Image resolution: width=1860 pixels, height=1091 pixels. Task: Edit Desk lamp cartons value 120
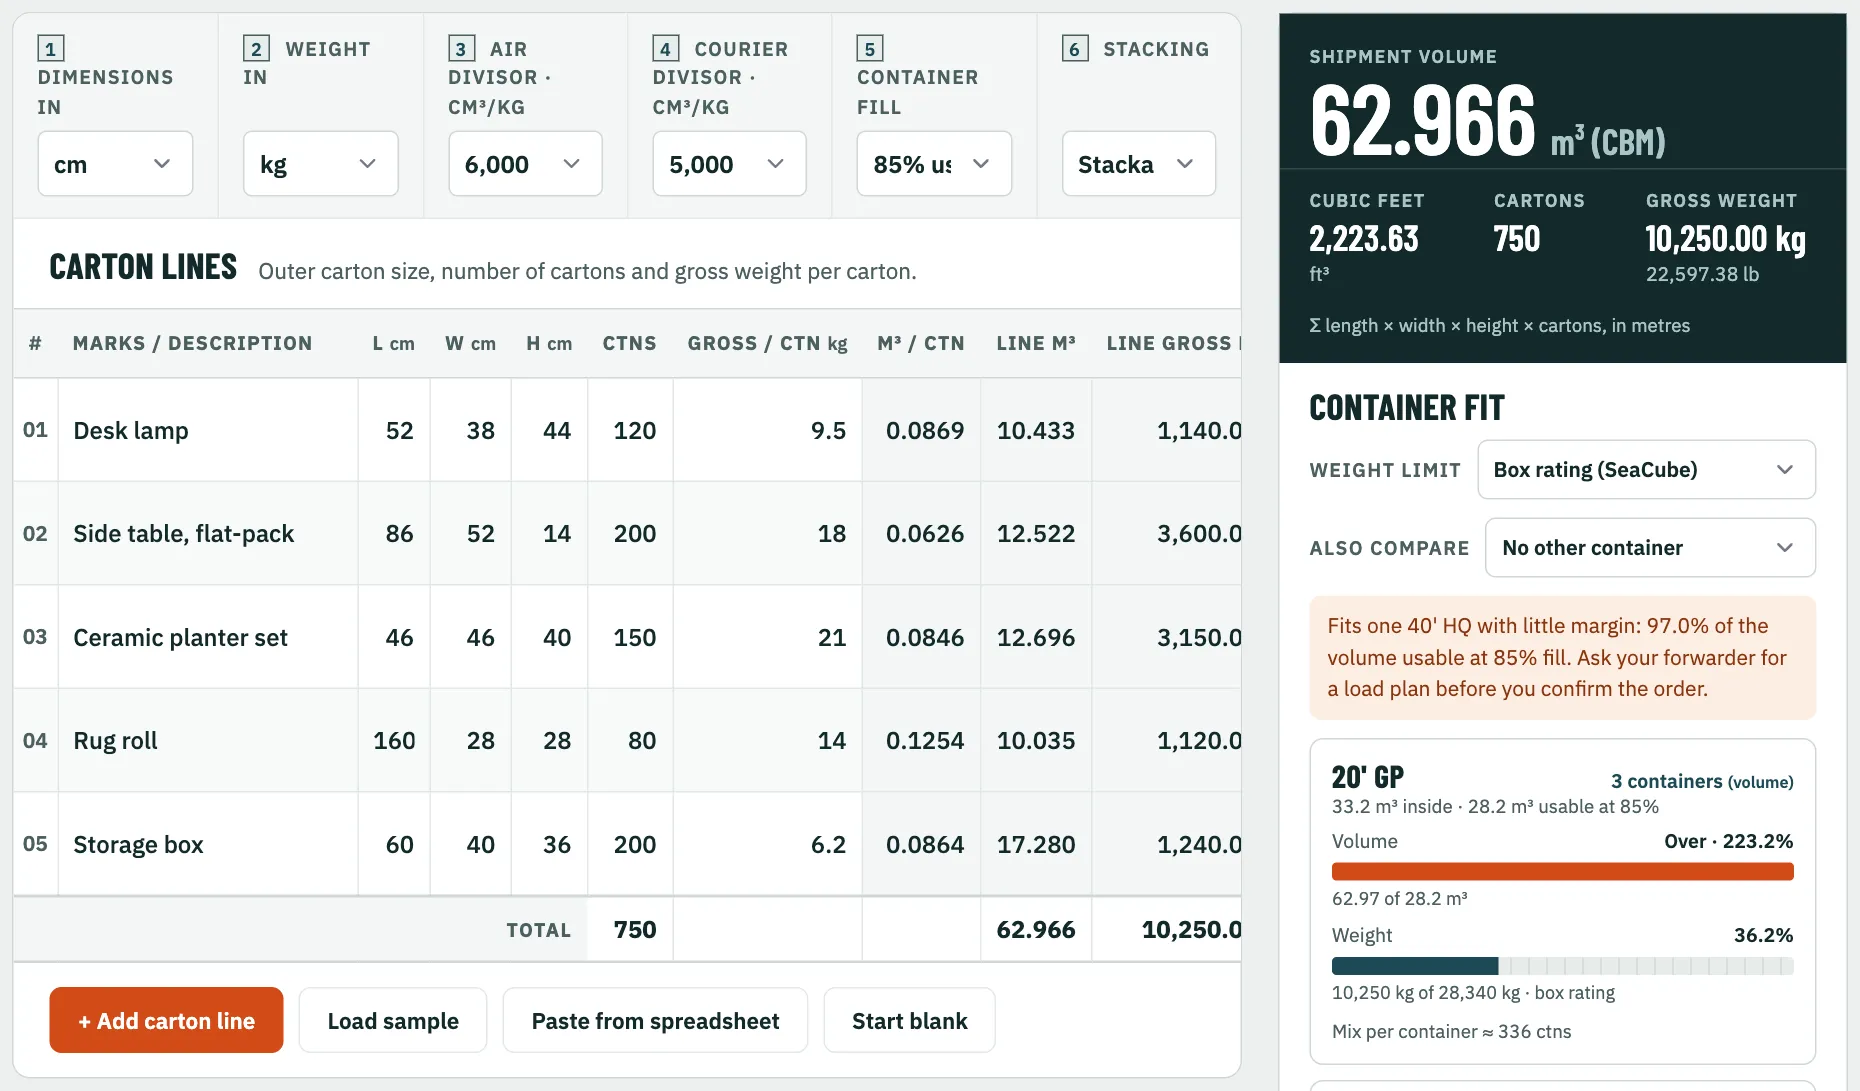631,431
